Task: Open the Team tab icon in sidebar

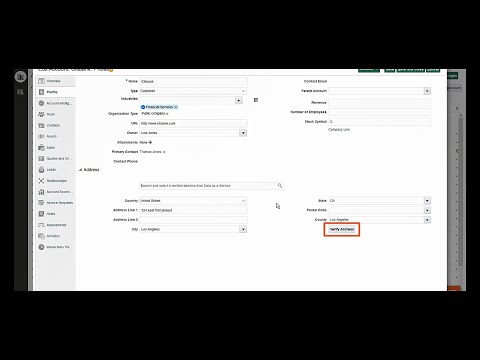Action: 41,114
